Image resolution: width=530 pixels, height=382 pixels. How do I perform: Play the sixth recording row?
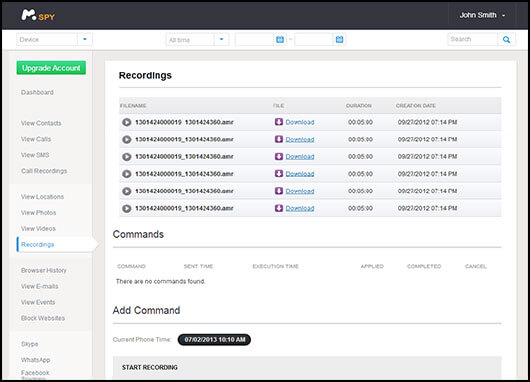[x=126, y=208]
